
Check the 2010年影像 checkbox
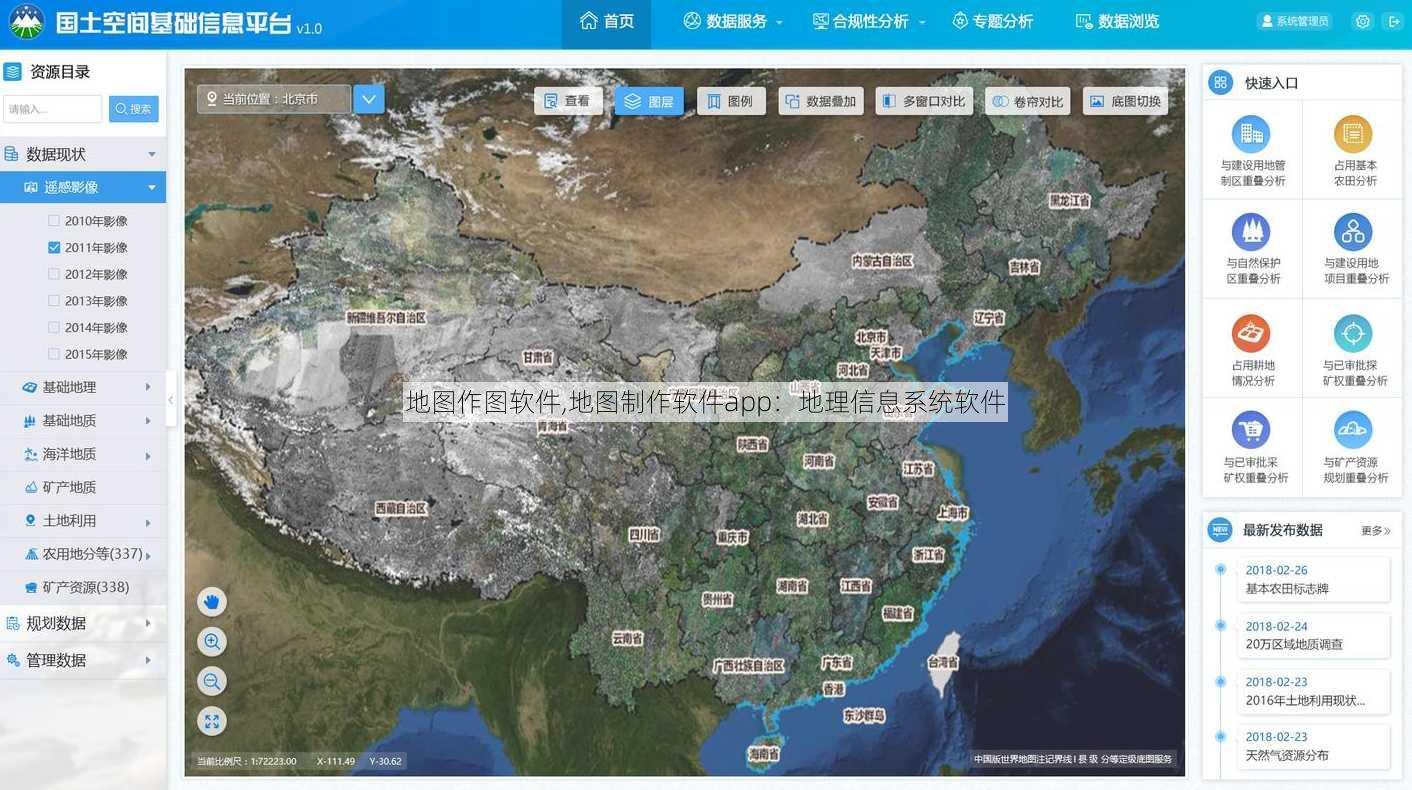click(54, 220)
